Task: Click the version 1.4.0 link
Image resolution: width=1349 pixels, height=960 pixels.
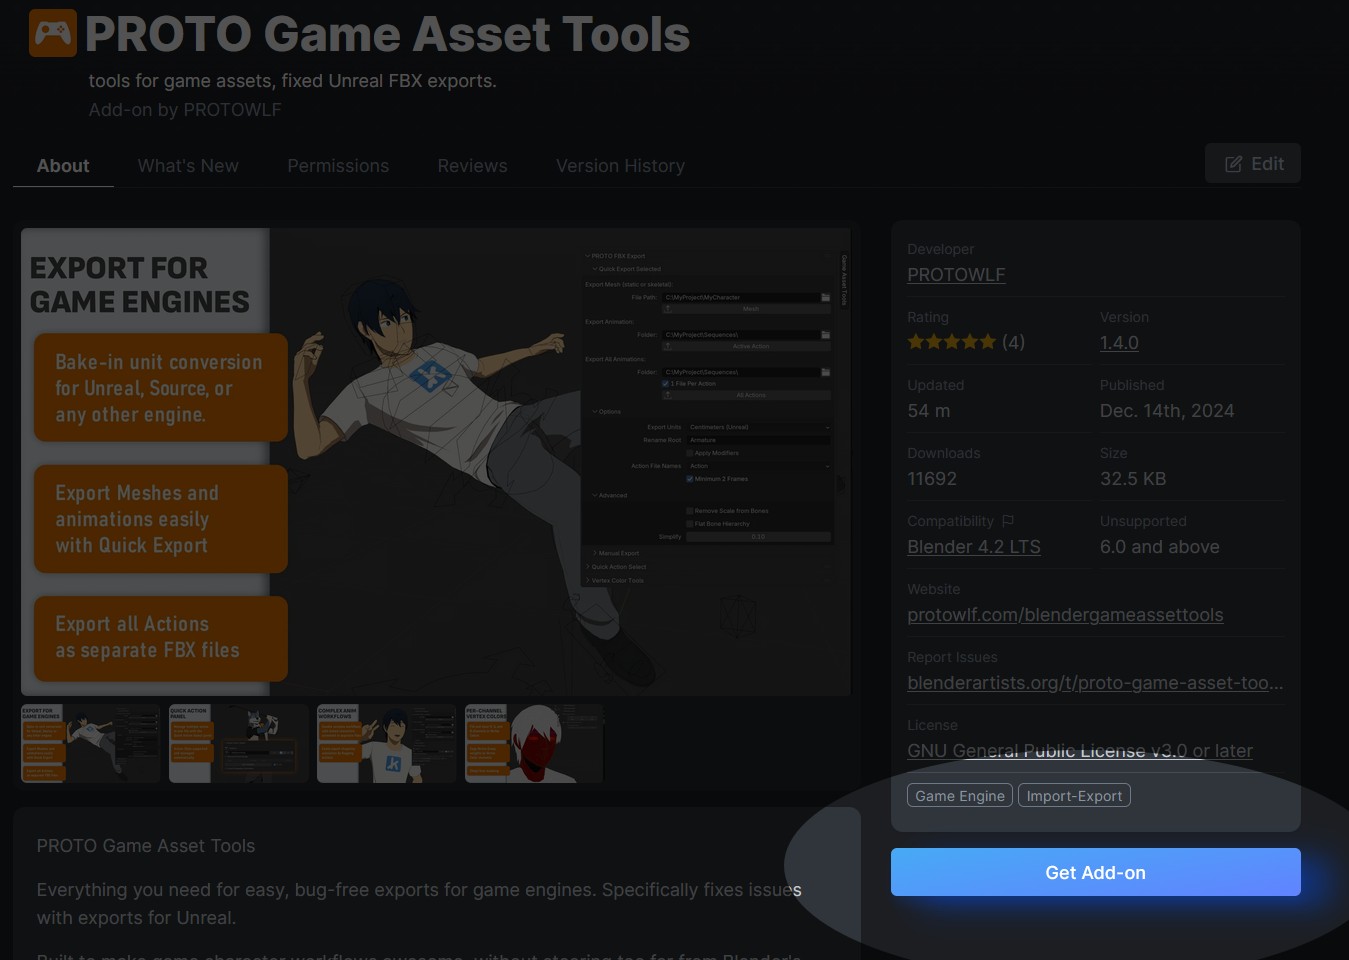Action: pos(1119,343)
